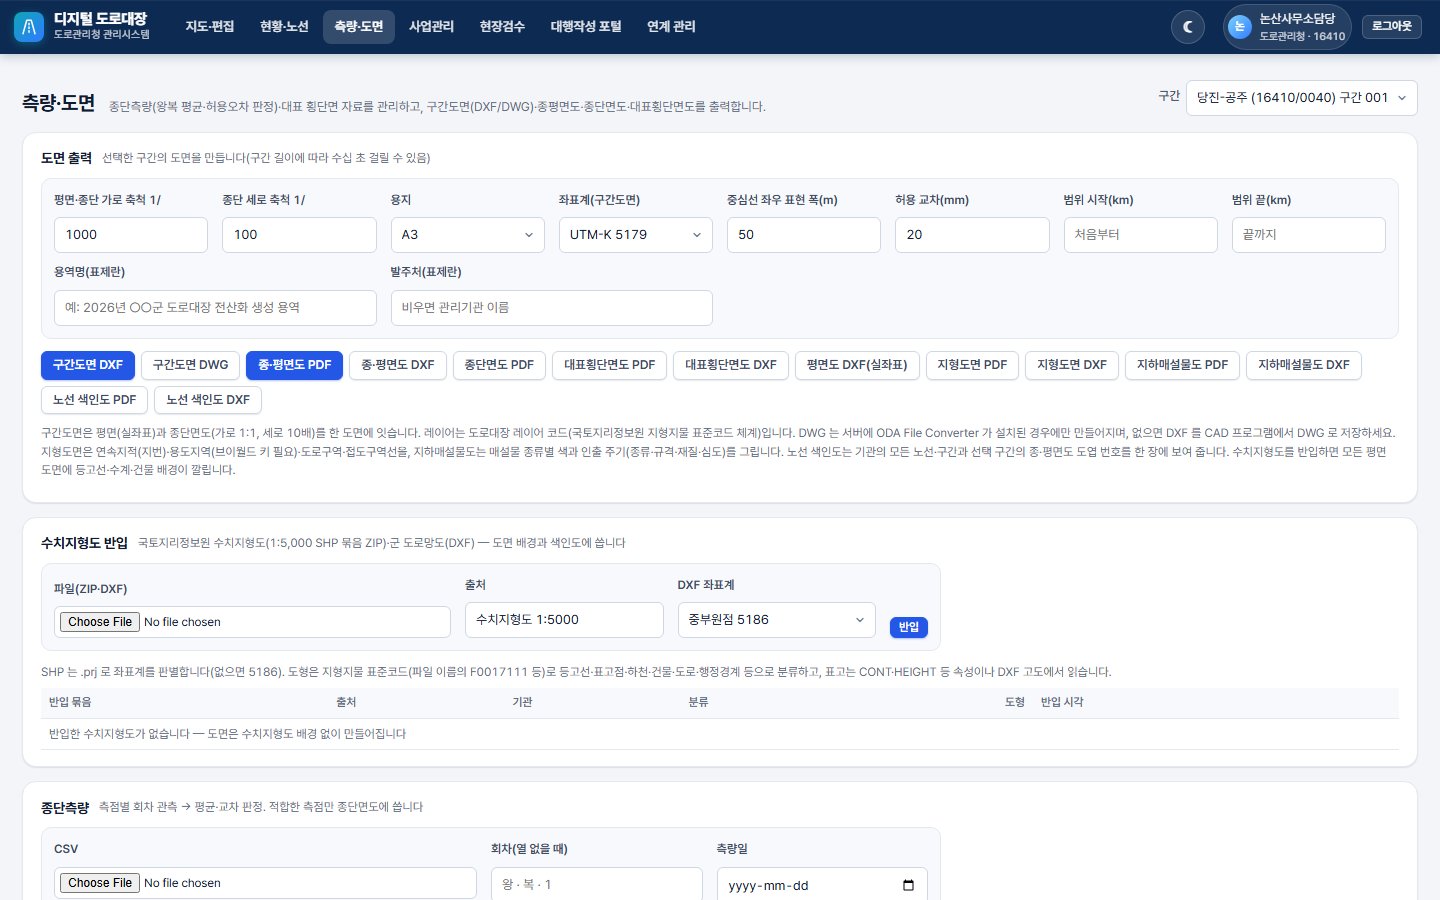The image size is (1440, 900).
Task: Open the 지도·편집 menu
Action: pyautogui.click(x=210, y=27)
